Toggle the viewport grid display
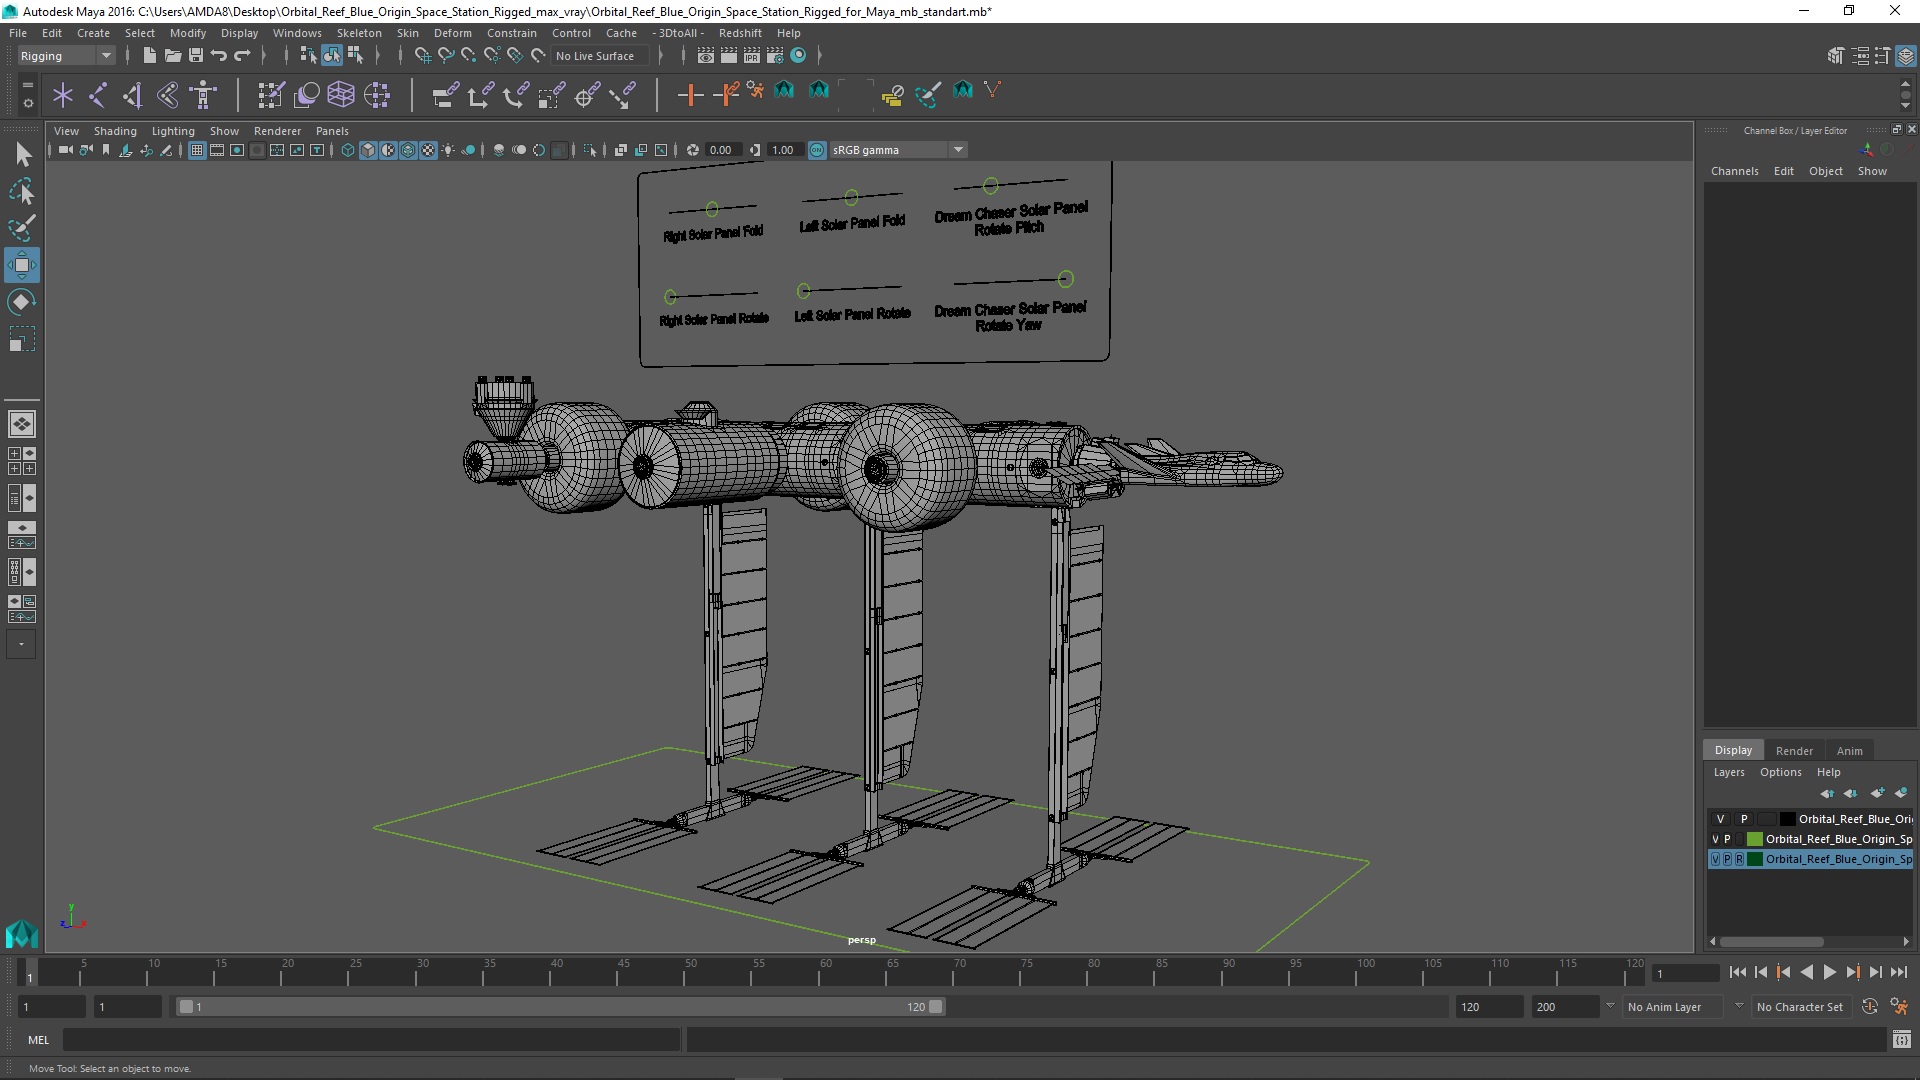The width and height of the screenshot is (1920, 1080). point(197,150)
